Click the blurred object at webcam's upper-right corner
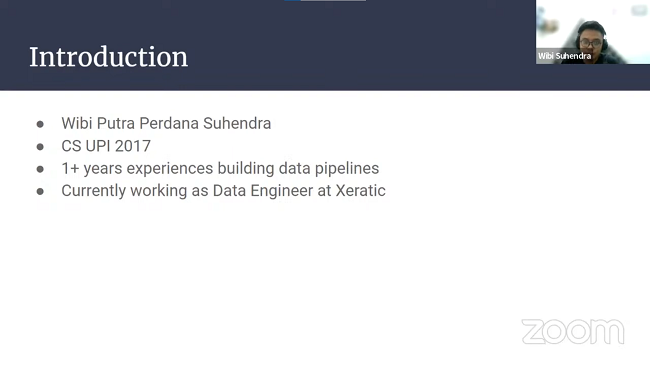 (x=639, y=10)
